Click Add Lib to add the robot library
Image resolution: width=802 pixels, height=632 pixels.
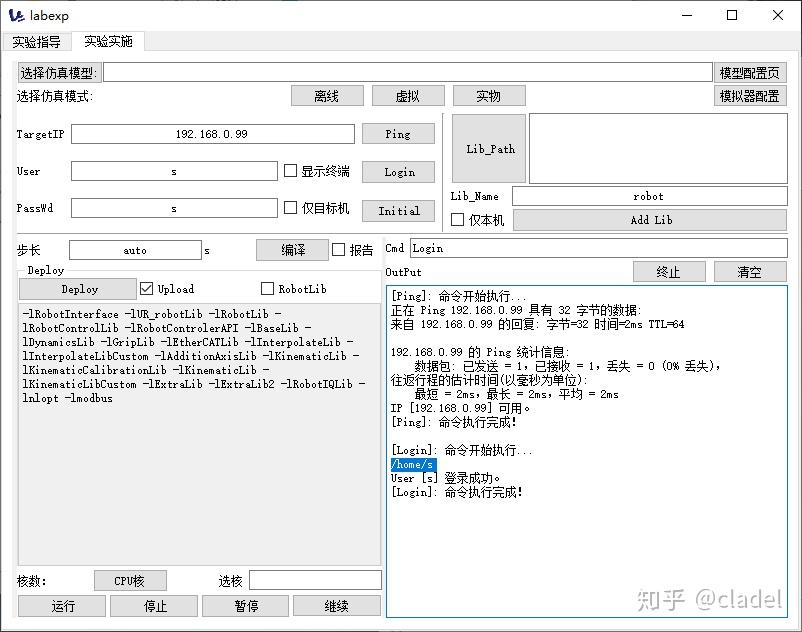[651, 219]
